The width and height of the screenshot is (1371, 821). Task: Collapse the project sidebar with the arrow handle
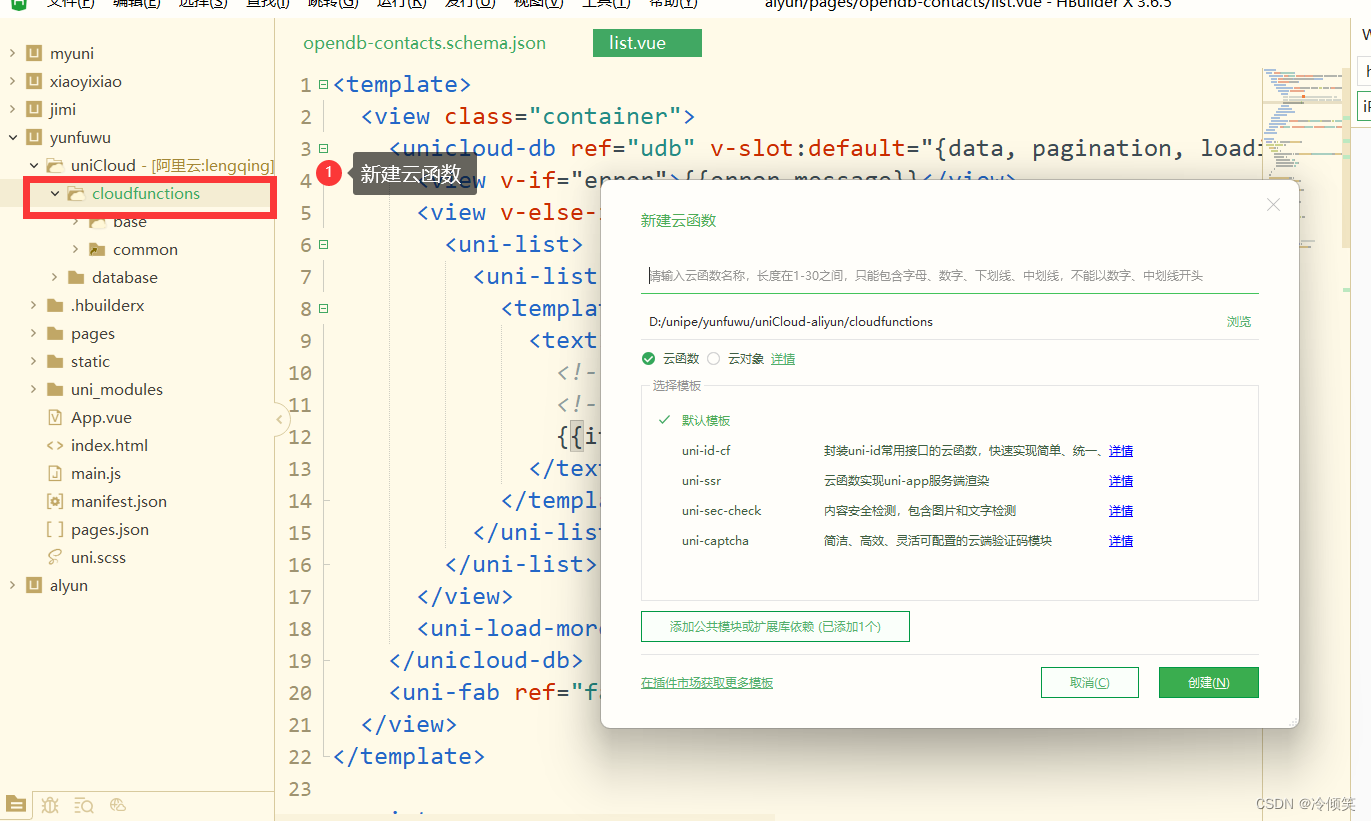(280, 419)
